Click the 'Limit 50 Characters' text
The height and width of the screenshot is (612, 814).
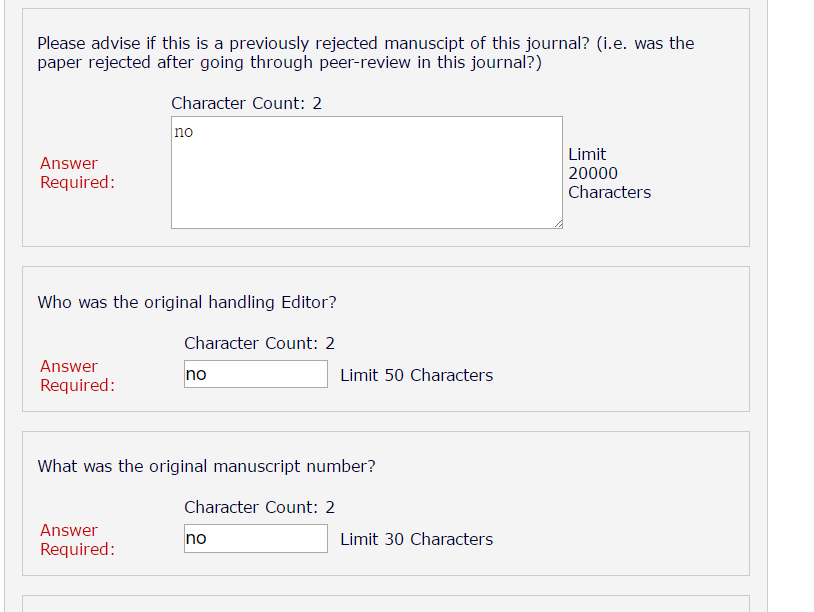(416, 375)
